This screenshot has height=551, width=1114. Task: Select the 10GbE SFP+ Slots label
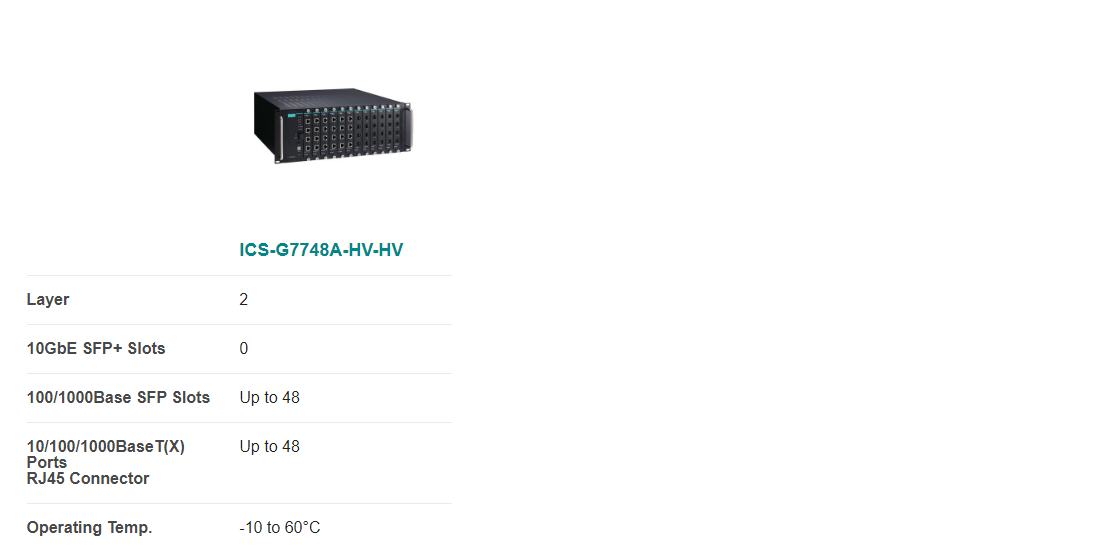point(96,349)
